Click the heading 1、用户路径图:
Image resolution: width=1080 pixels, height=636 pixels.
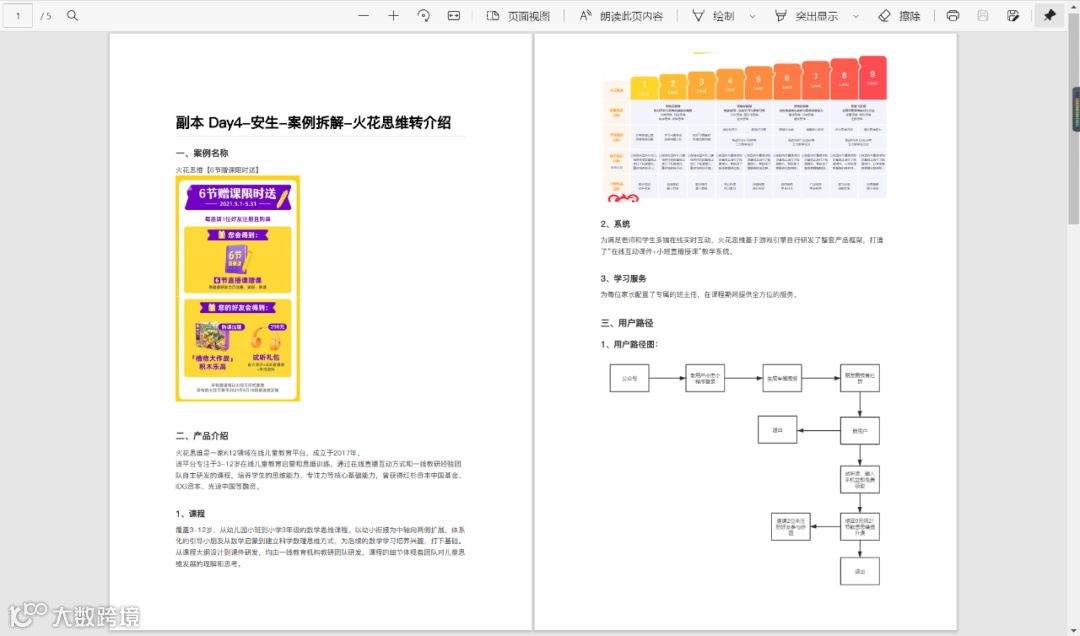(x=630, y=344)
